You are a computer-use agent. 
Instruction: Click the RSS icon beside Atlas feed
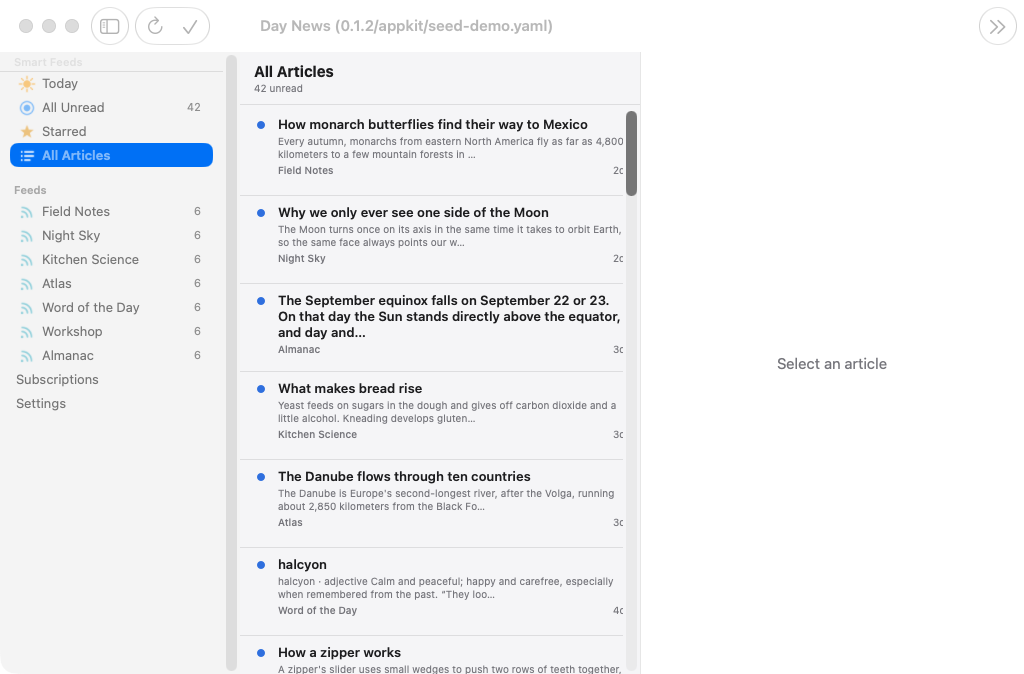click(x=27, y=283)
